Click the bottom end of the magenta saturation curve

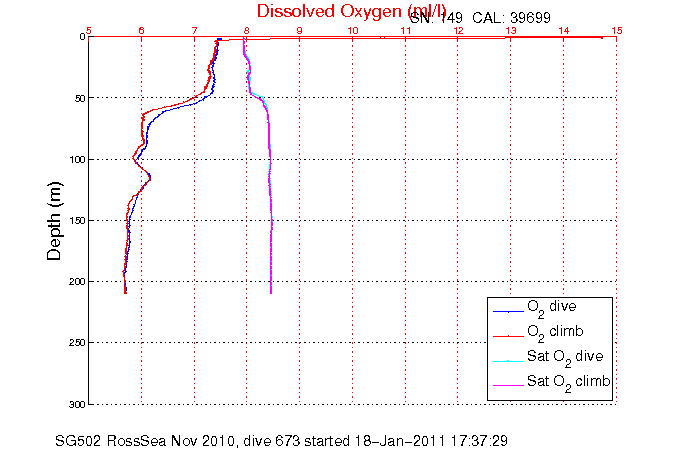coord(271,293)
